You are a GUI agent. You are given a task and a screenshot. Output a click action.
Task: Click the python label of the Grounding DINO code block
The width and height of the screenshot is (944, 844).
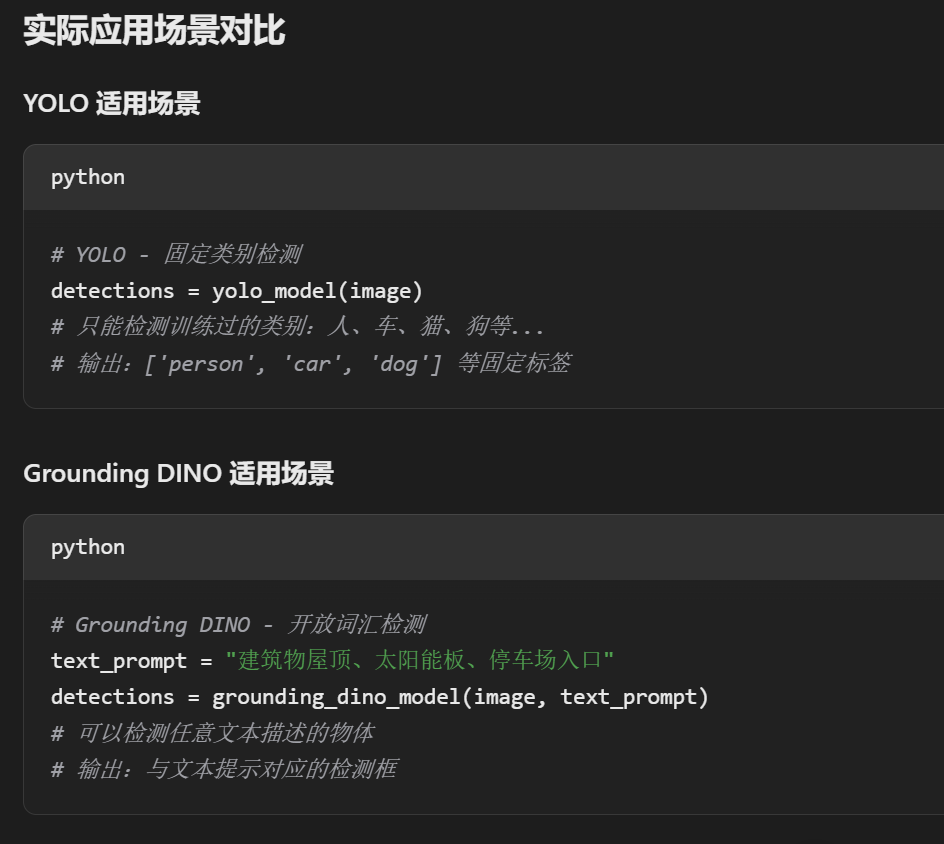point(88,547)
